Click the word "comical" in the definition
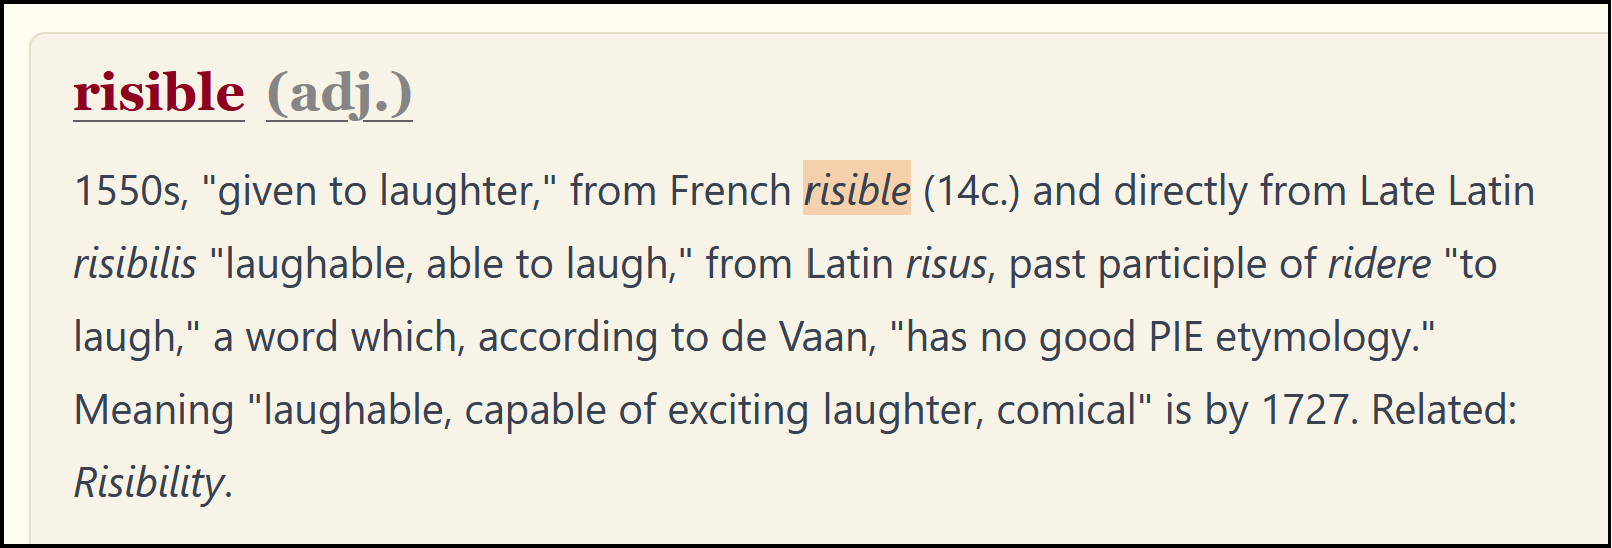This screenshot has height=548, width=1612. click(x=1073, y=410)
